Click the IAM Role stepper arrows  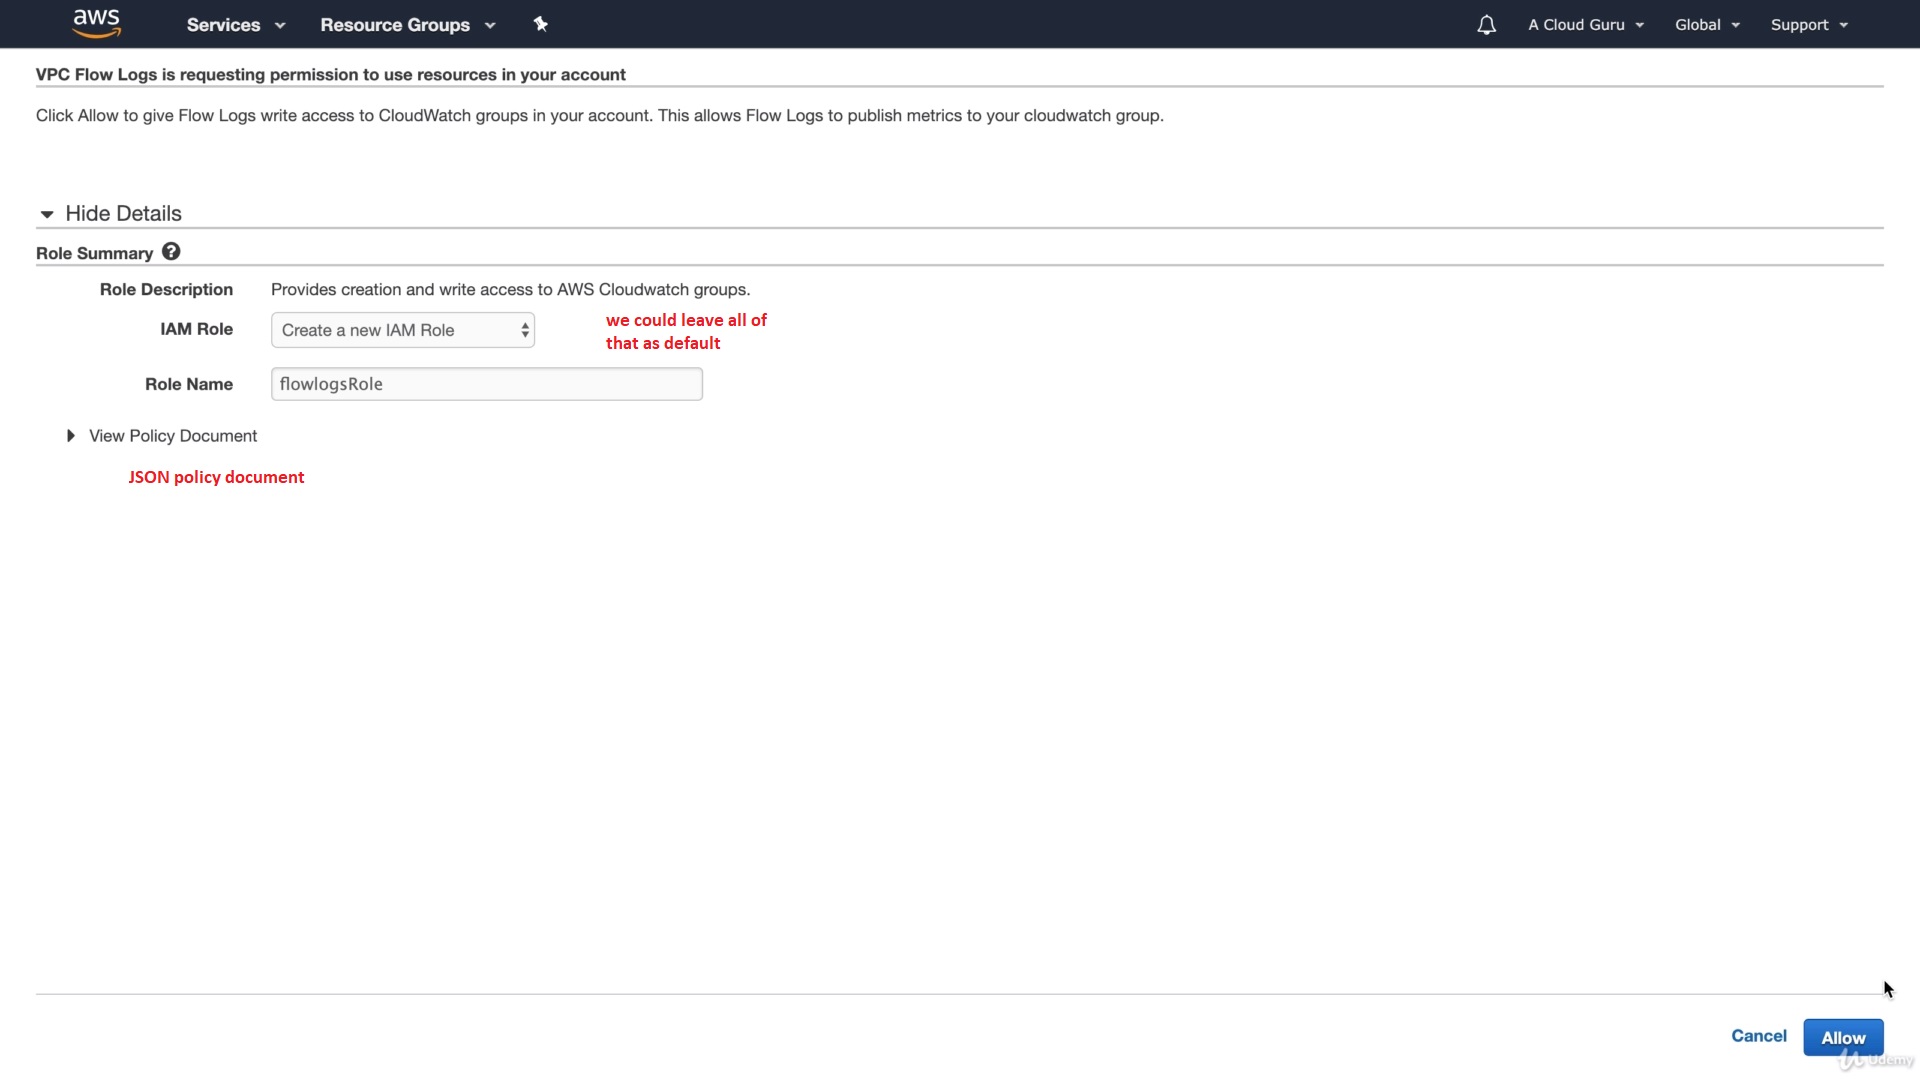[525, 330]
